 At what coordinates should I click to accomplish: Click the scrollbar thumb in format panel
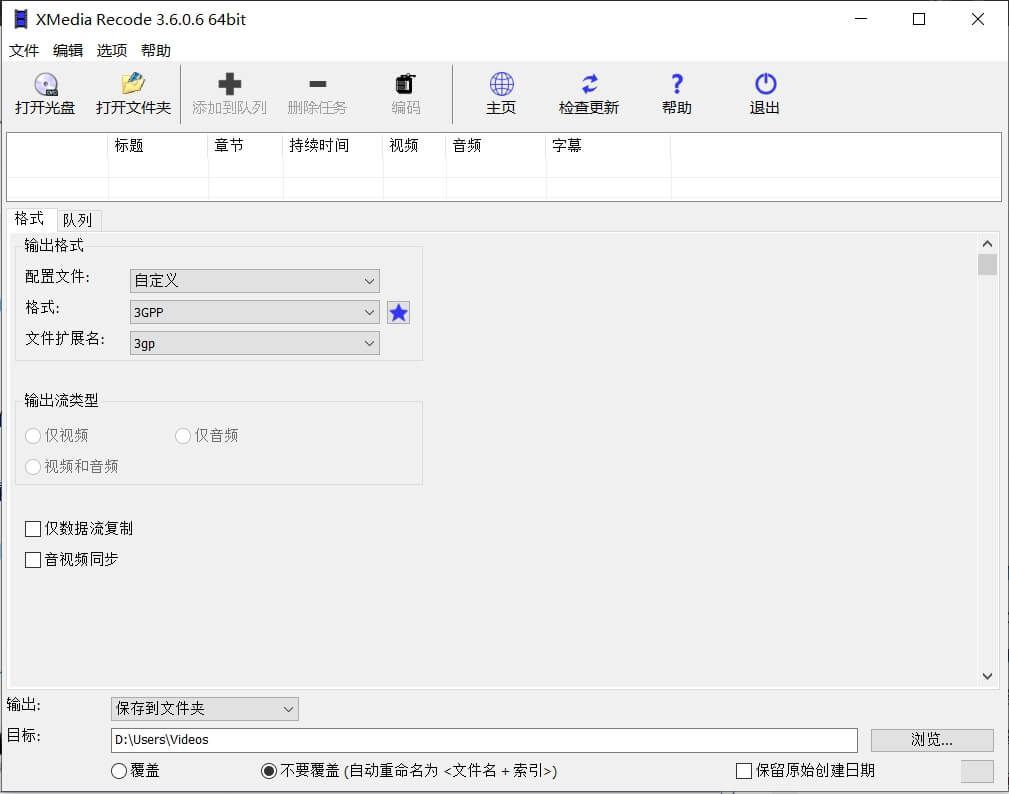point(987,264)
